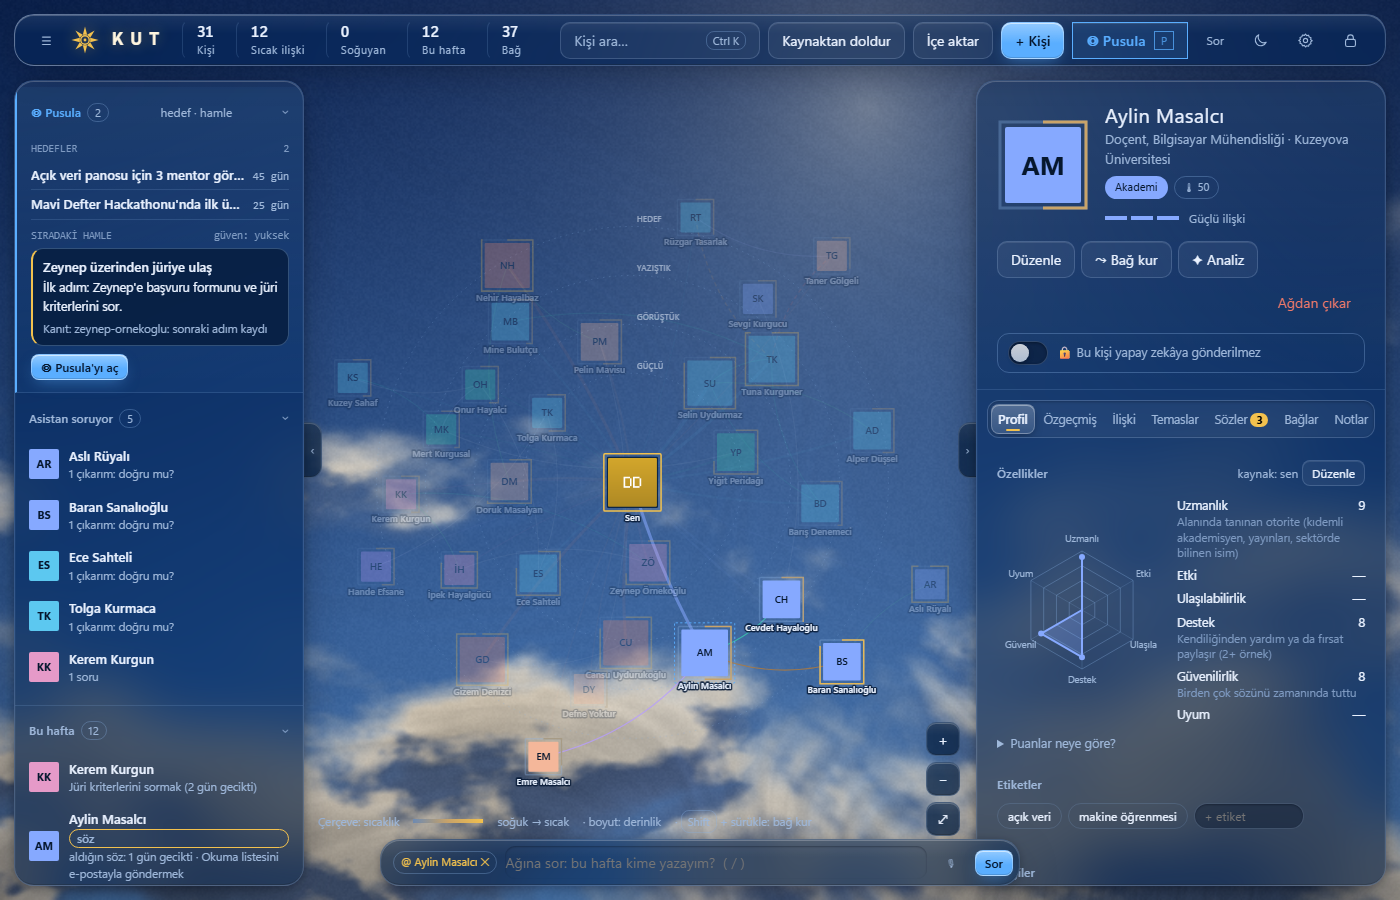Open the Bağlar tab
The height and width of the screenshot is (900, 1400).
coord(1301,420)
